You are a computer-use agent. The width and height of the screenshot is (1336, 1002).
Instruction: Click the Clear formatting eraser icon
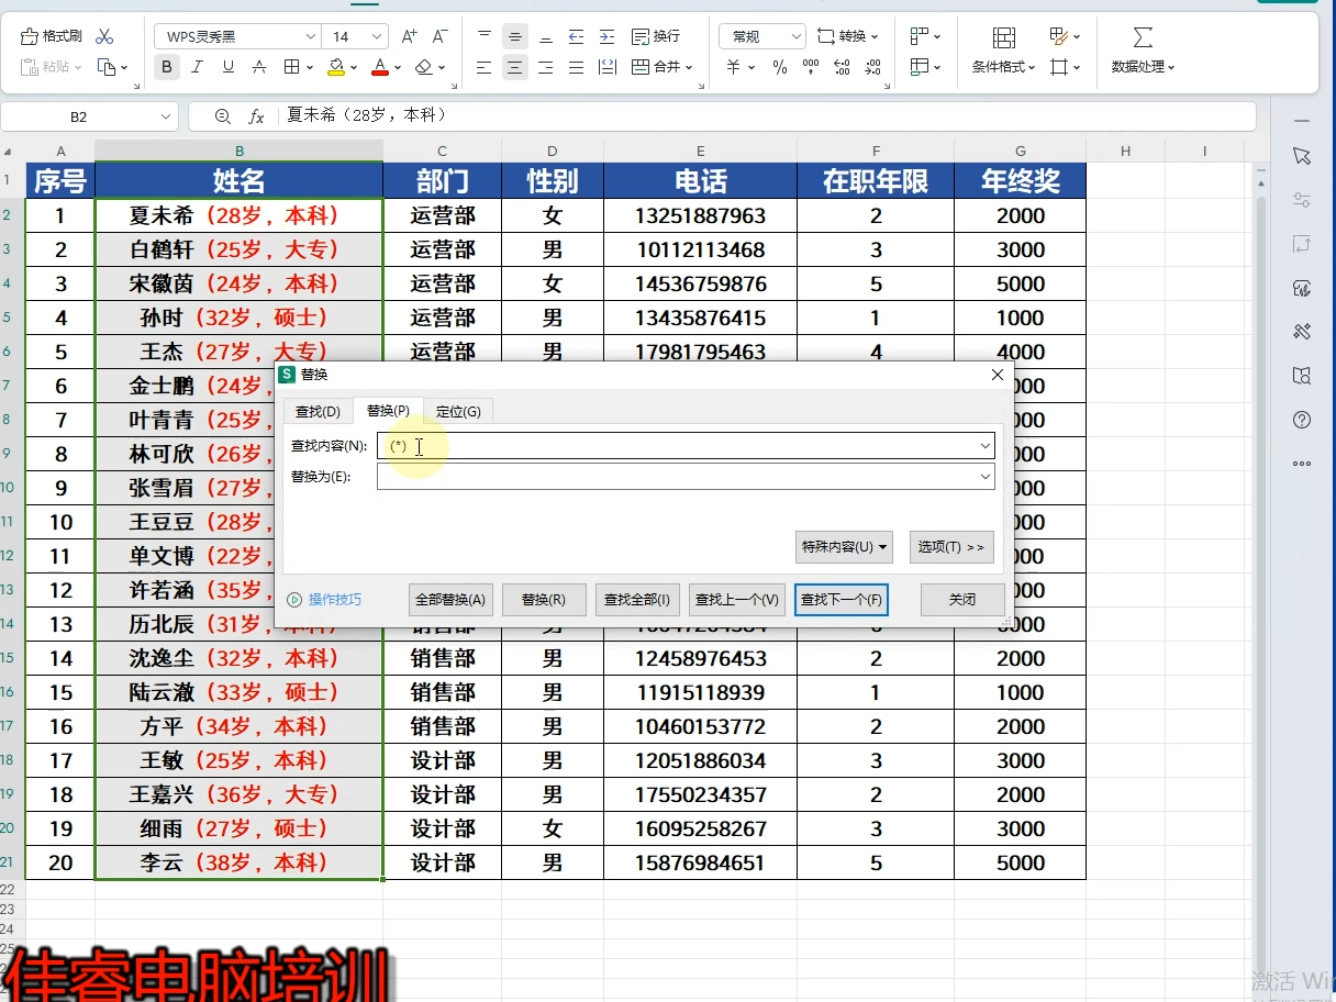[424, 67]
